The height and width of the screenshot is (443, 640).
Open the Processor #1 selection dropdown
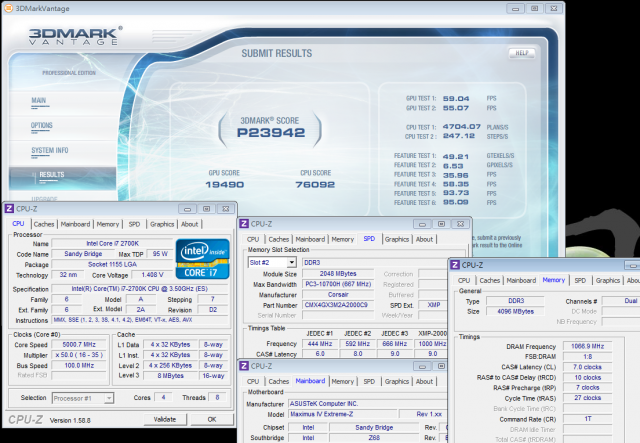tap(83, 398)
